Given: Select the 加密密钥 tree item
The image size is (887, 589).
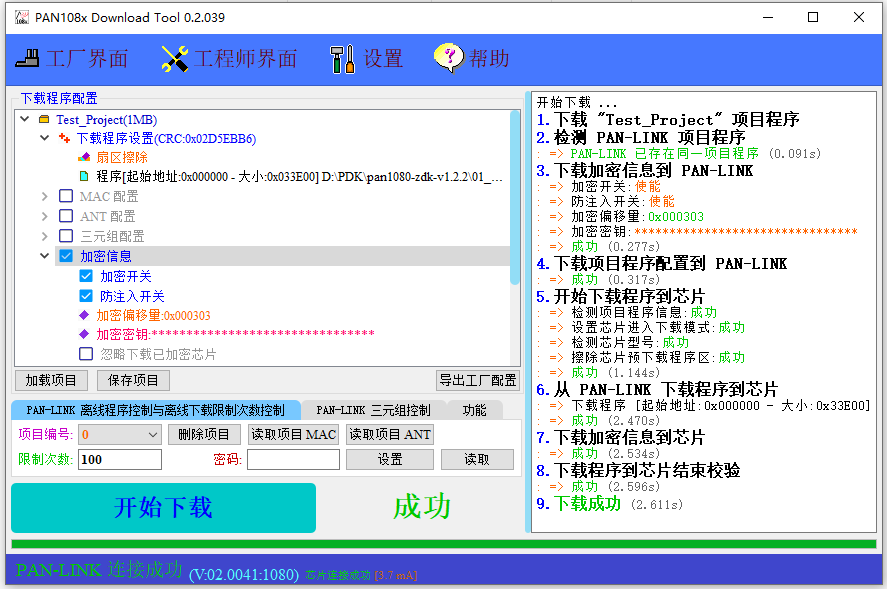Looking at the screenshot, I should click(235, 334).
